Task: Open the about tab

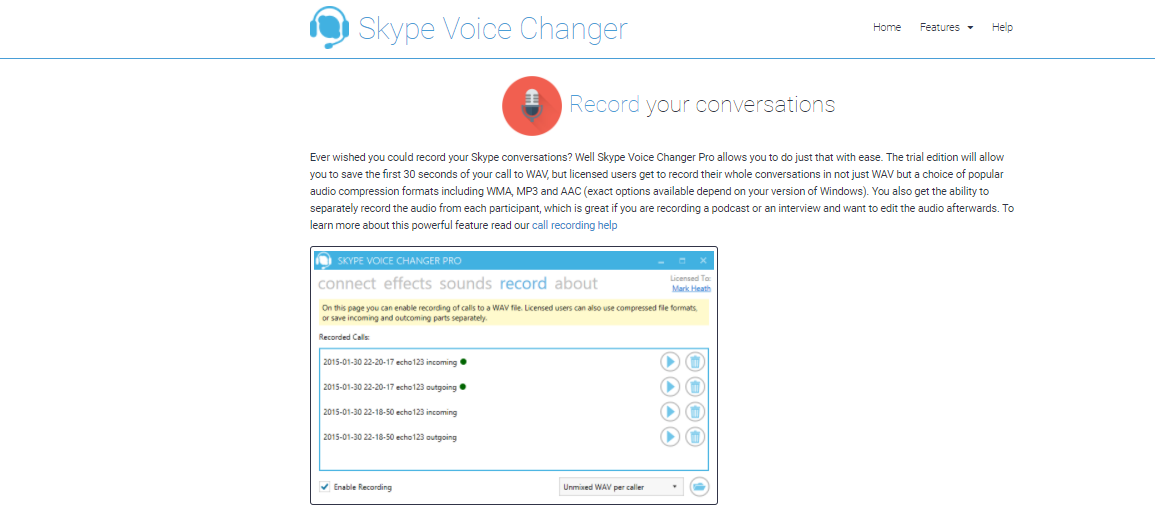Action: coord(576,284)
